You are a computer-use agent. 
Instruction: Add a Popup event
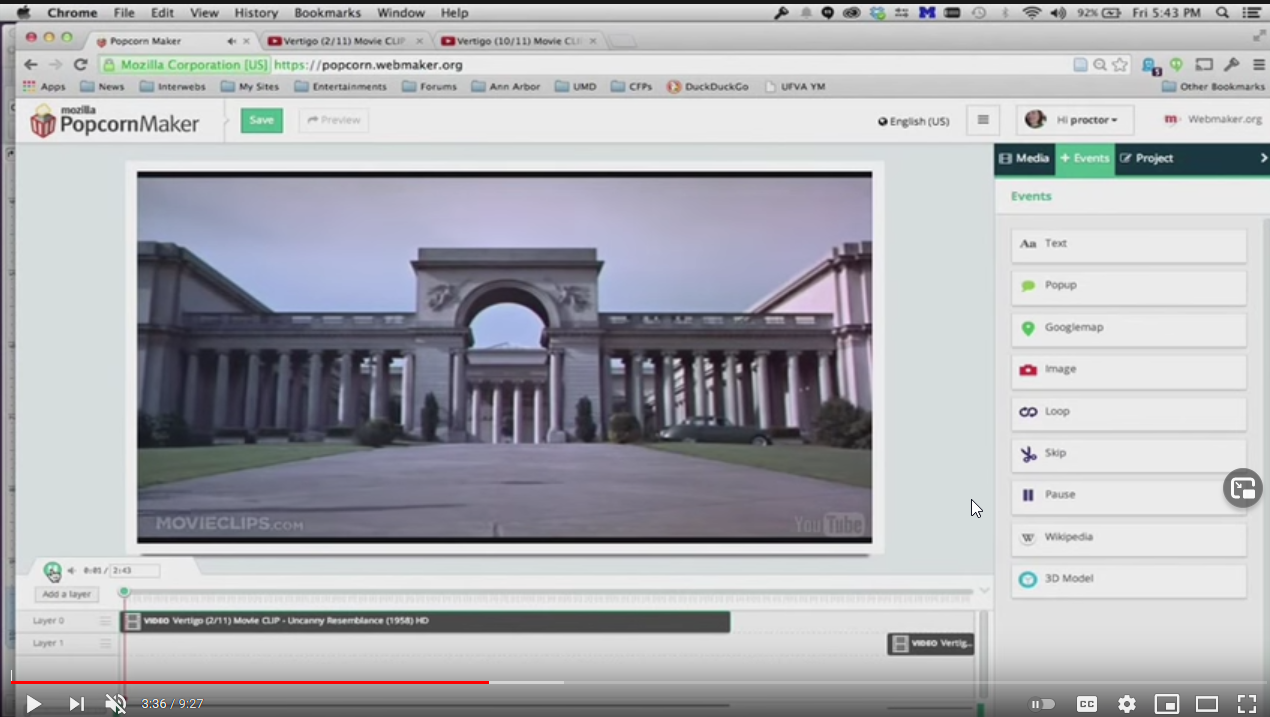[x=1129, y=286]
